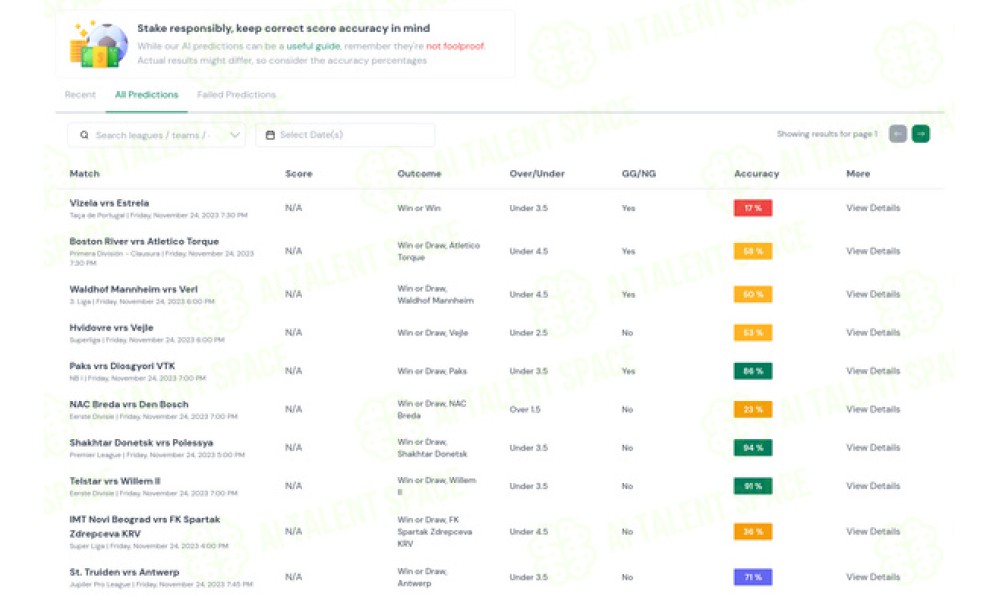Click the 'Stake responsibly' banner heading
Screen dimensions: 1000x600
[284, 28]
